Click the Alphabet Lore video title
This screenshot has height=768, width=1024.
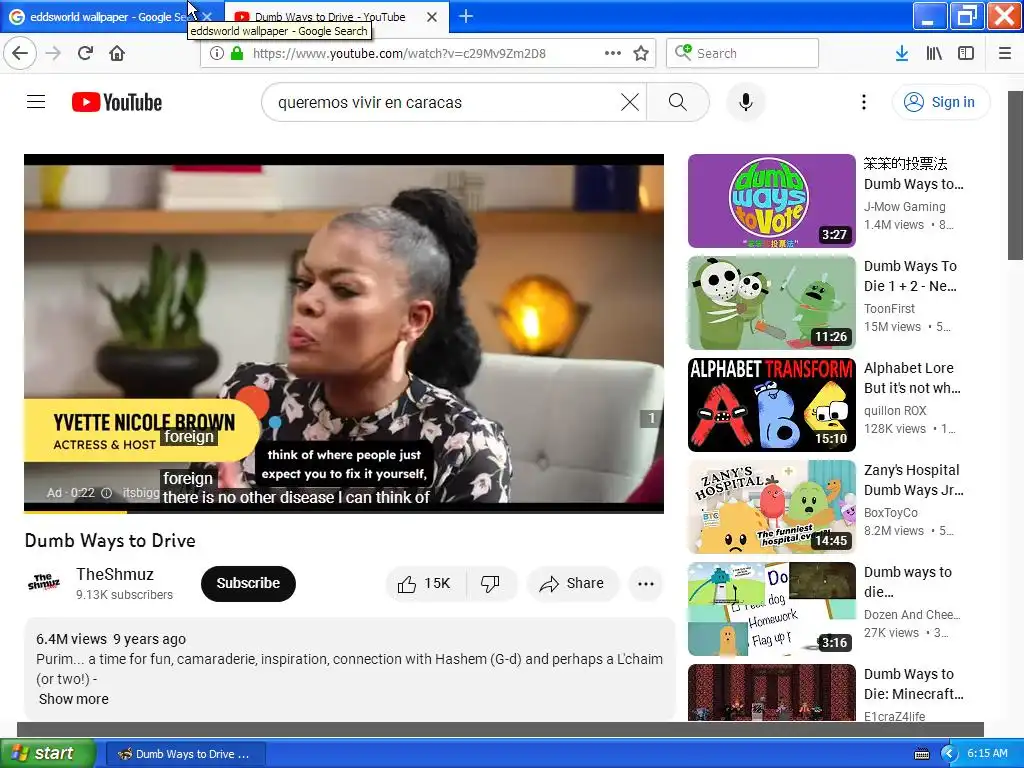(x=912, y=378)
